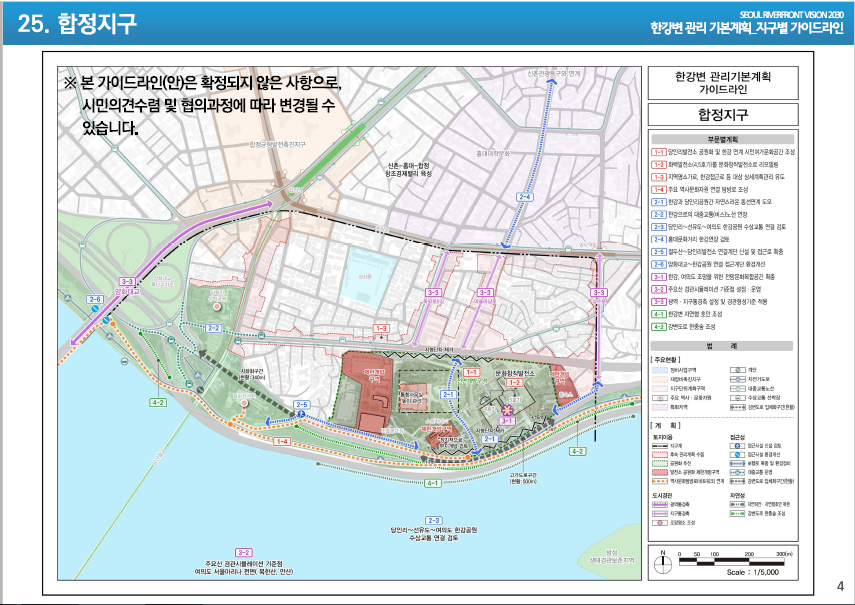The image size is (855, 605).
Task: Click the '한강변 관리기본계획 가이드라인' title box
Action: 722,83
